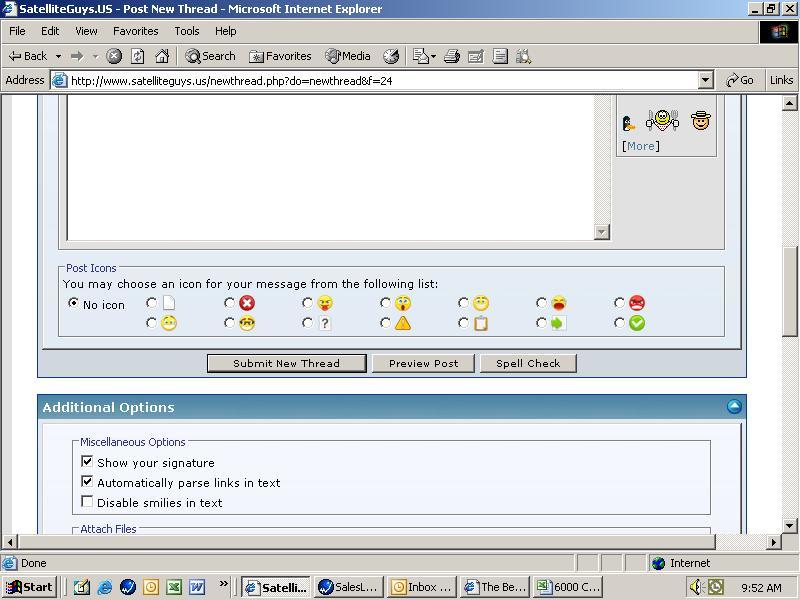Viewport: 800px width, 600px height.
Task: Open Favorites toolbar button
Action: (x=280, y=56)
